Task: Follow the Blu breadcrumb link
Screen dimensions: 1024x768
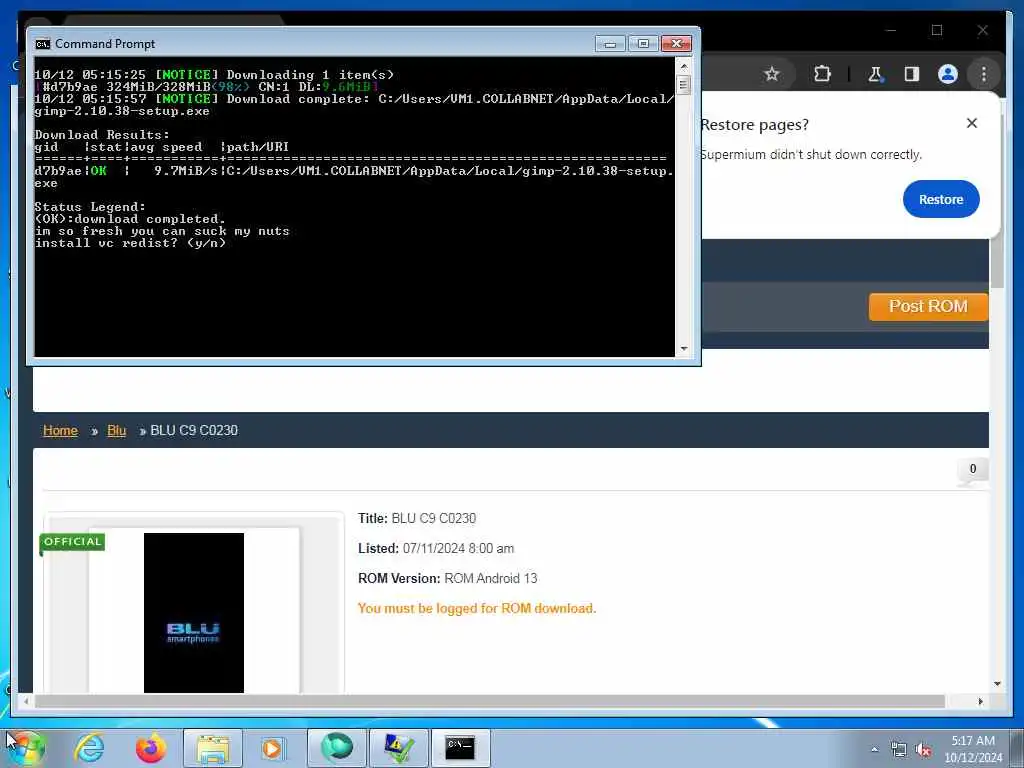Action: (116, 430)
